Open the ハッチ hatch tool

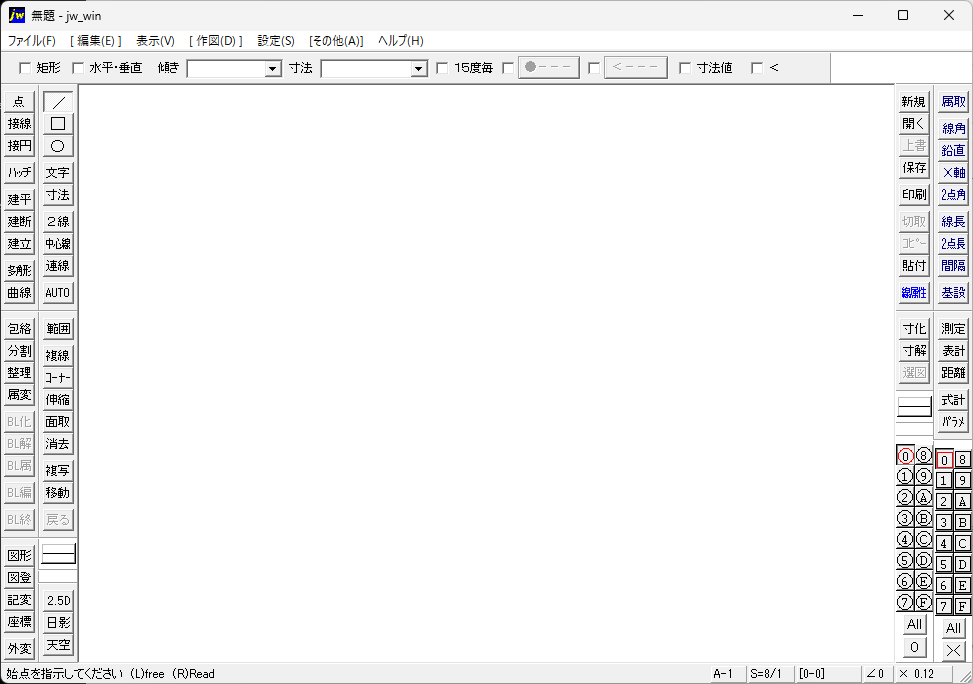[19, 173]
